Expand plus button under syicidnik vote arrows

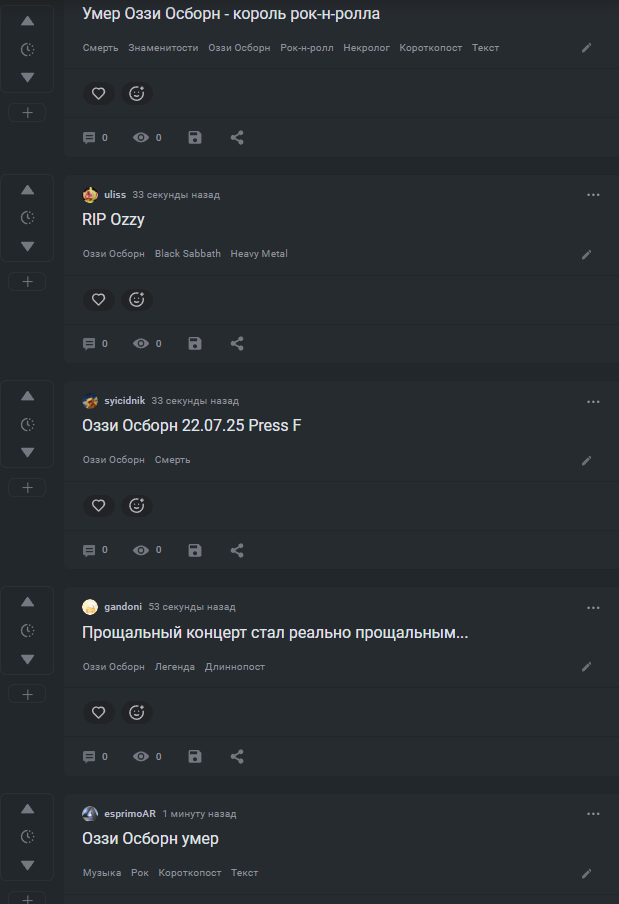pyautogui.click(x=27, y=488)
